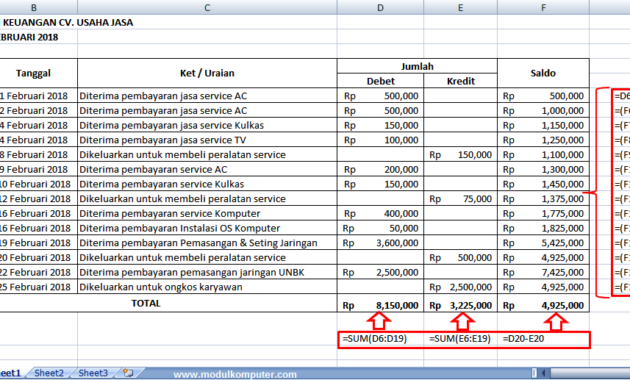Select description 'Diterima pembayaran jasa service TV'
Image resolution: width=630 pixels, height=380 pixels.
(x=207, y=140)
